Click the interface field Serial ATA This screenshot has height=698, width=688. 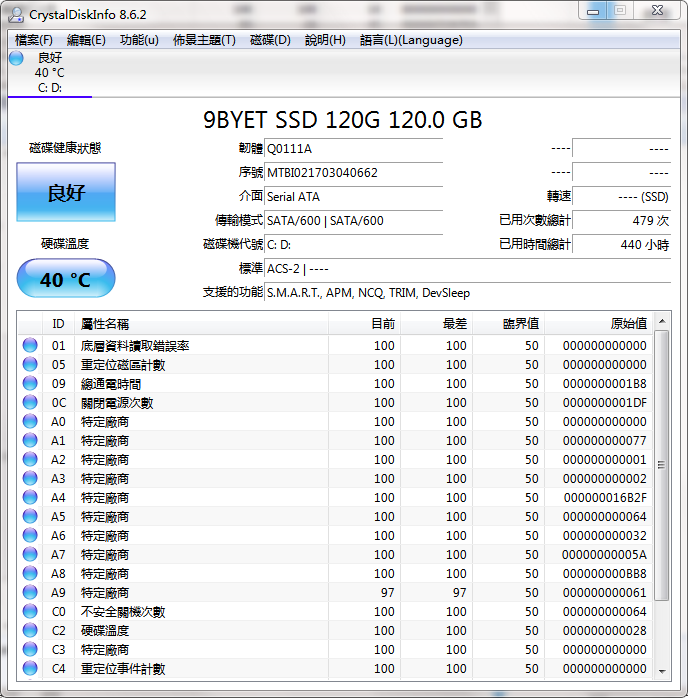(x=353, y=197)
